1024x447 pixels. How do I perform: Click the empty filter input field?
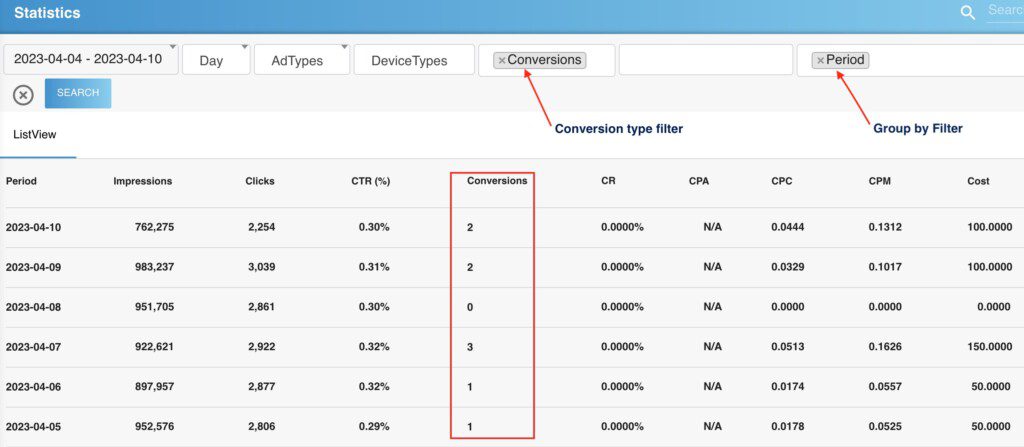(702, 60)
